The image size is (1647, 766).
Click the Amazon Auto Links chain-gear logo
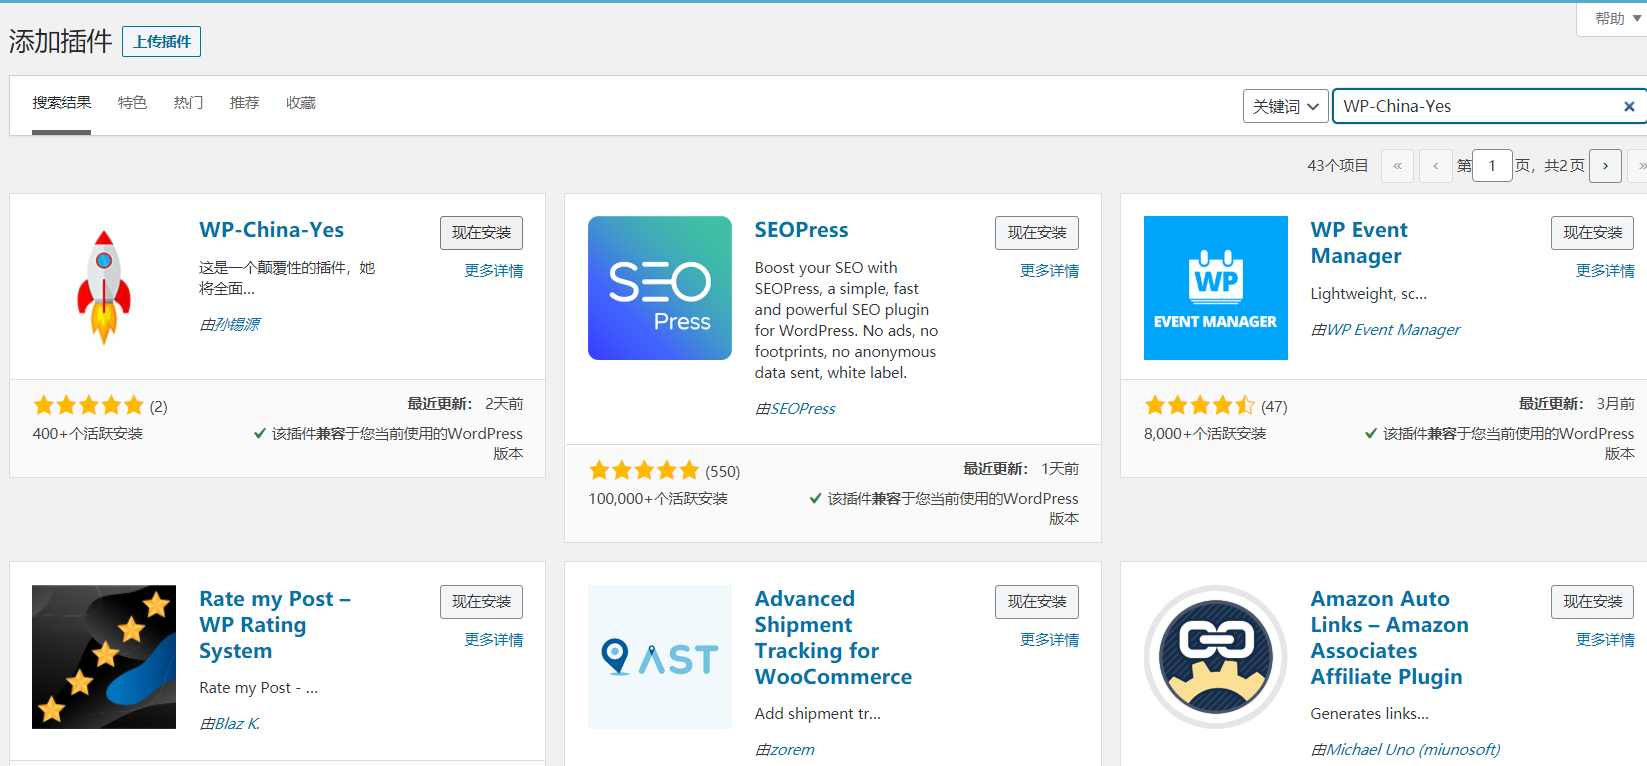(x=1216, y=657)
